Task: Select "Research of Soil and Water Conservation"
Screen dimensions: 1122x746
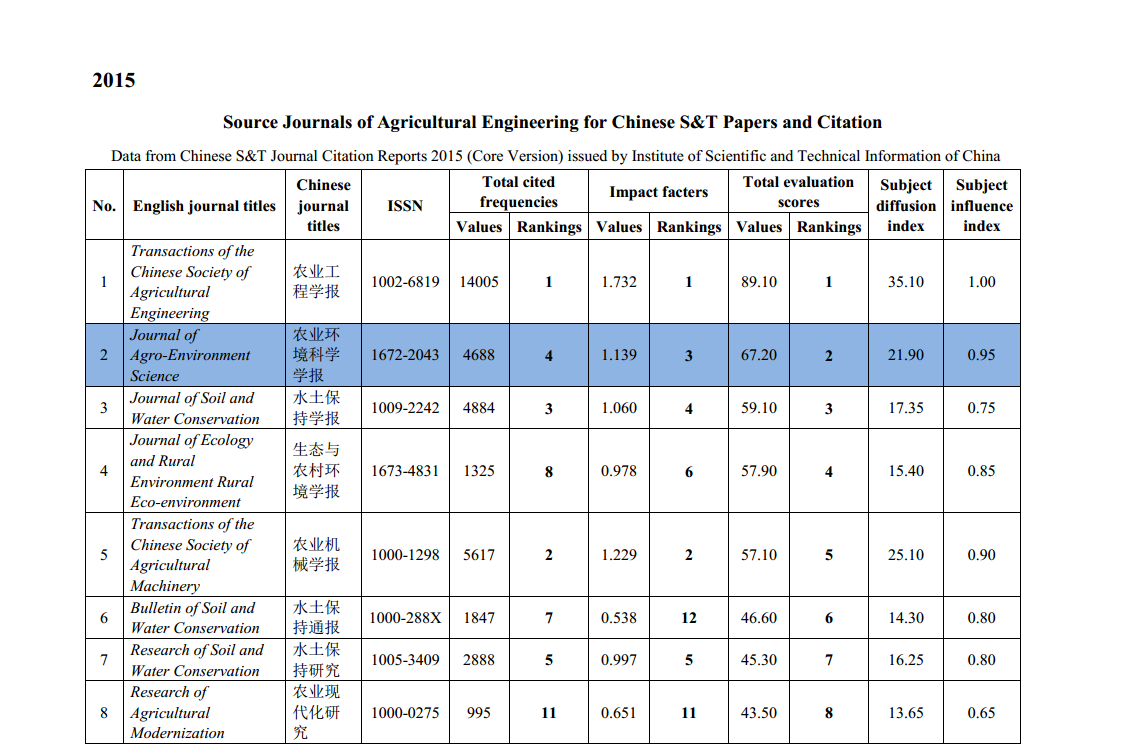Action: [x=197, y=660]
